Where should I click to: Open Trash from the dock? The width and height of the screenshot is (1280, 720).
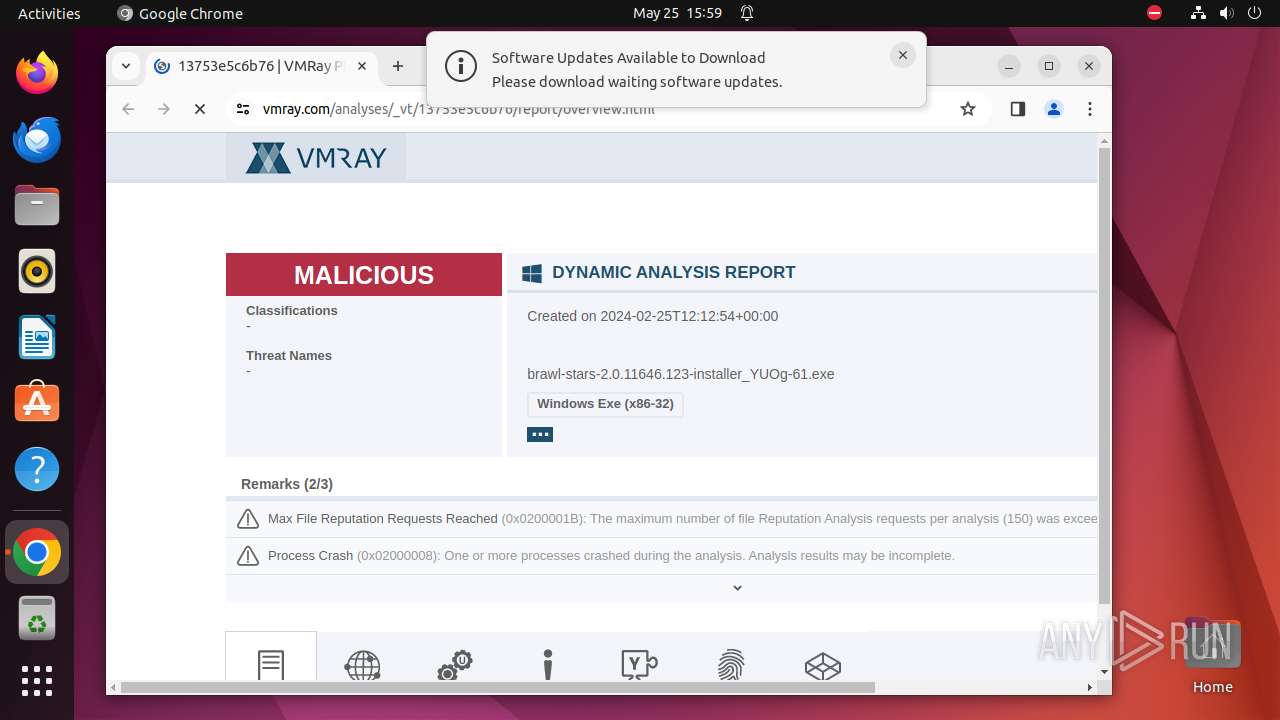point(37,618)
